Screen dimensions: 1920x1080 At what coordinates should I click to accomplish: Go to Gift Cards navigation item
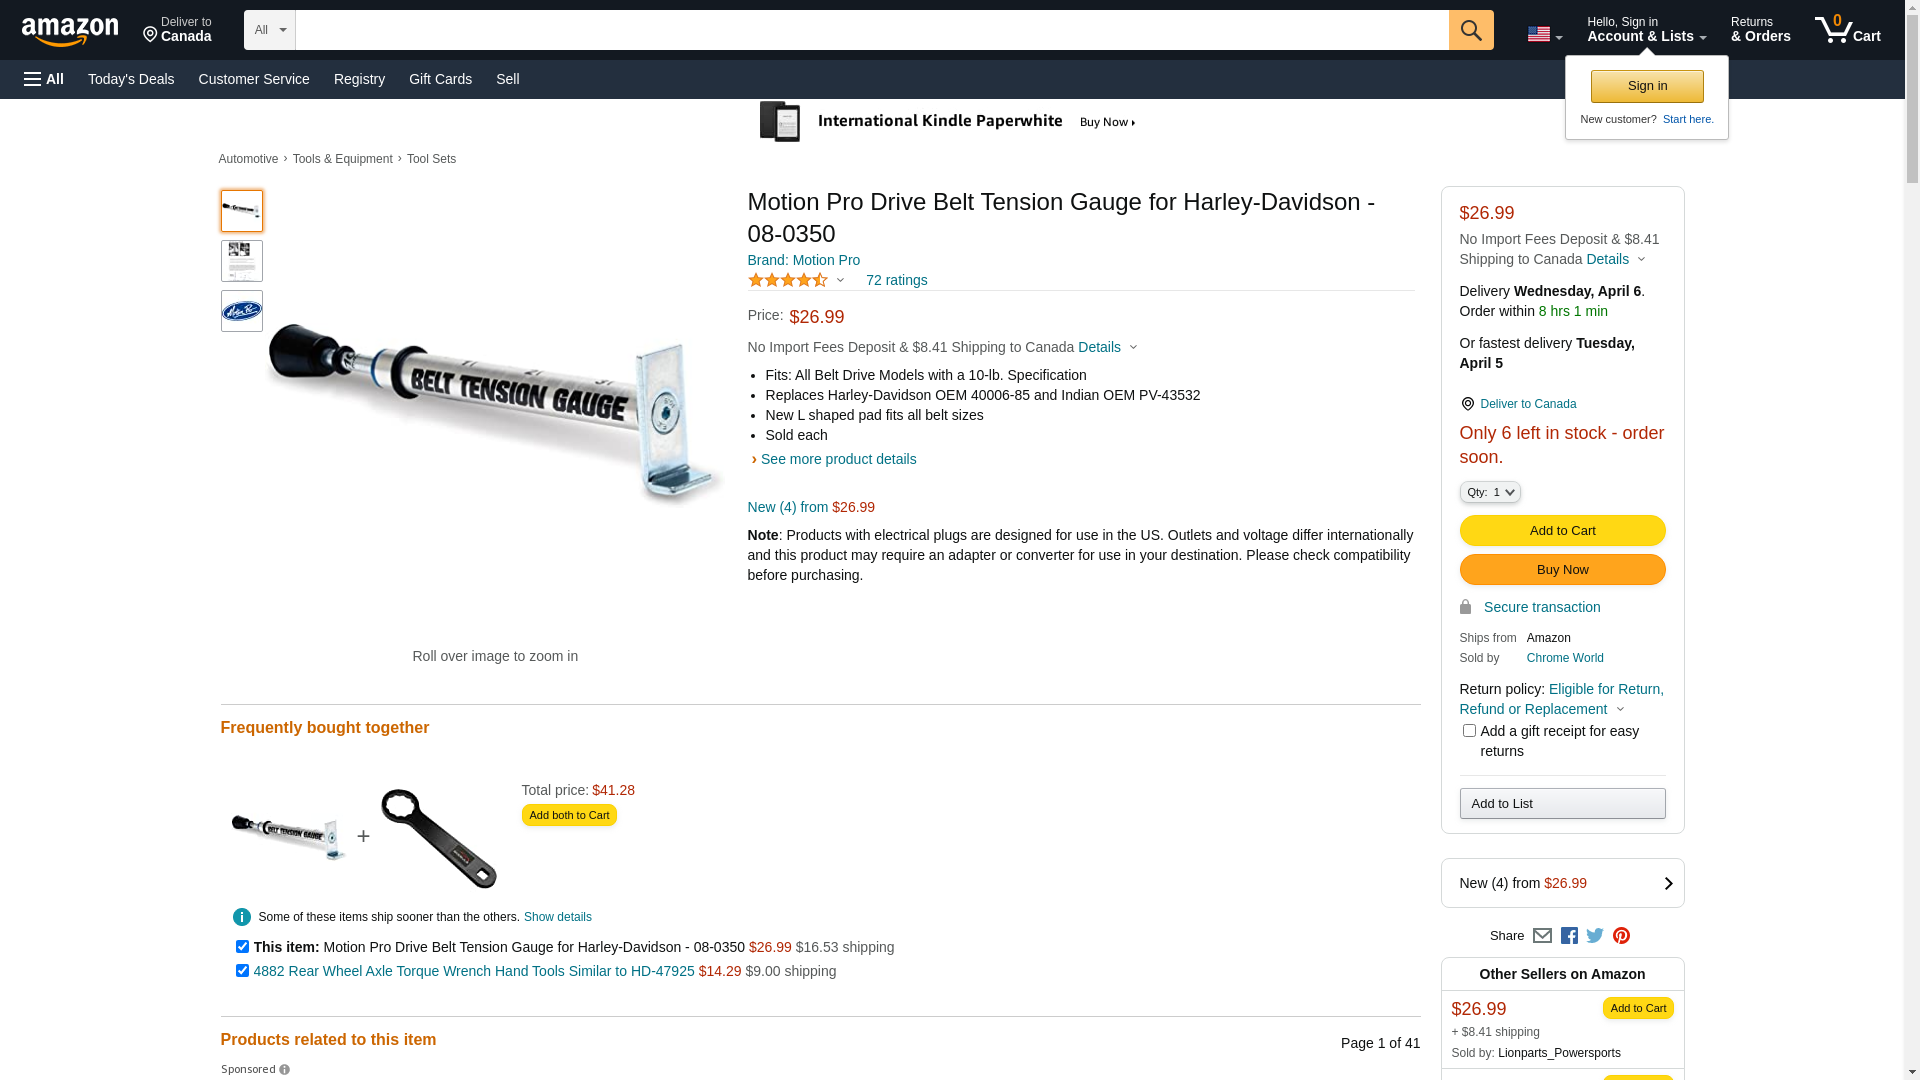pyautogui.click(x=440, y=79)
